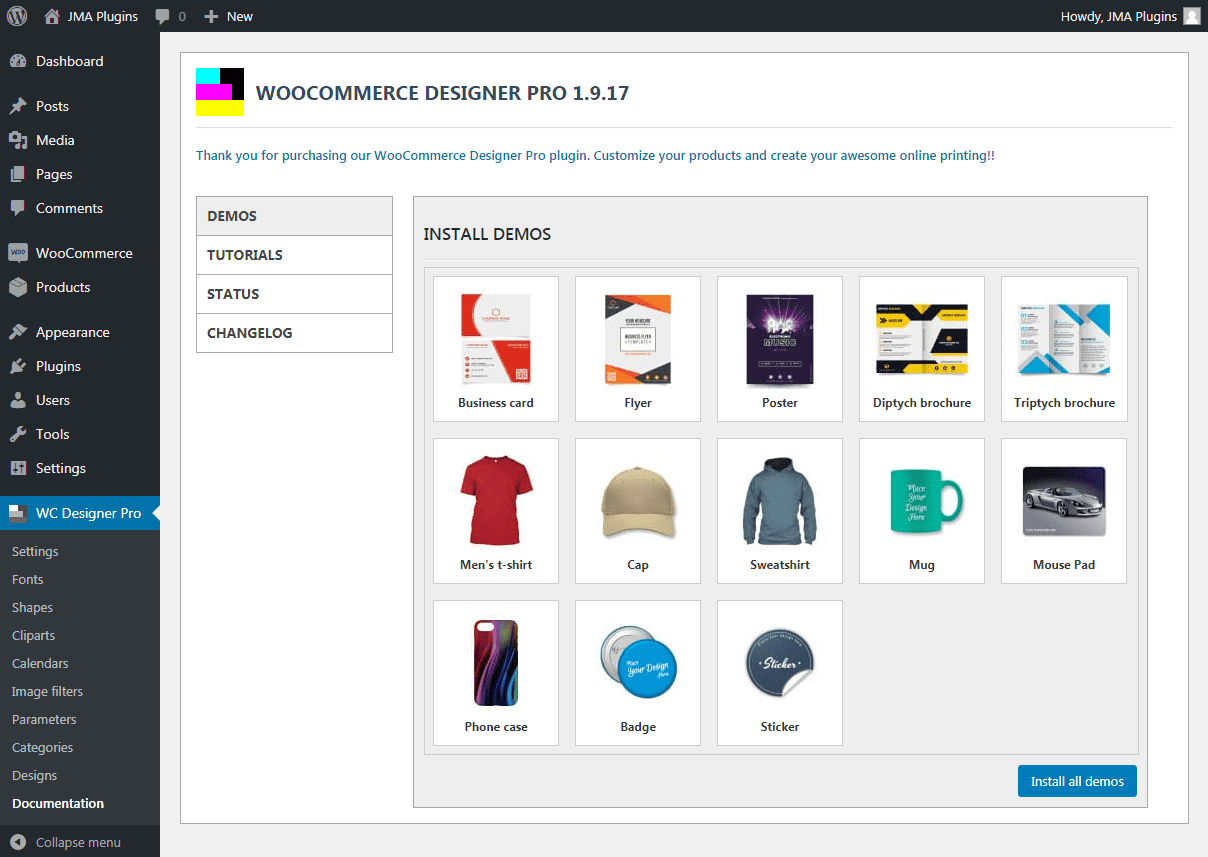Open the Calendars submenu
This screenshot has height=857, width=1208.
[x=40, y=663]
